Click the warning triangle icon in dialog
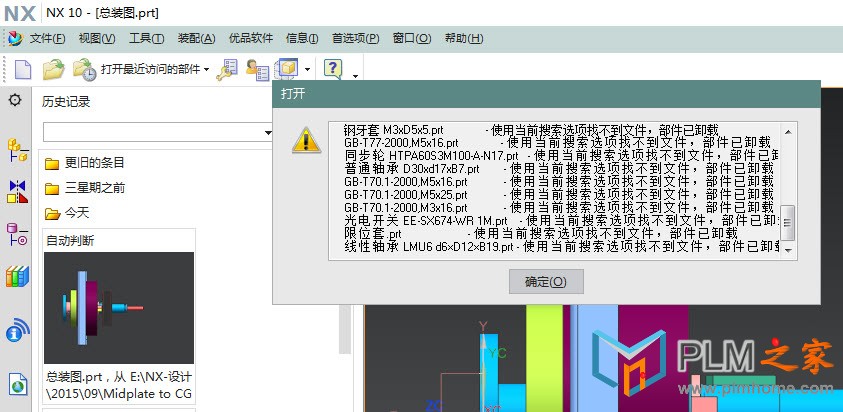This screenshot has height=412, width=843. coord(306,141)
